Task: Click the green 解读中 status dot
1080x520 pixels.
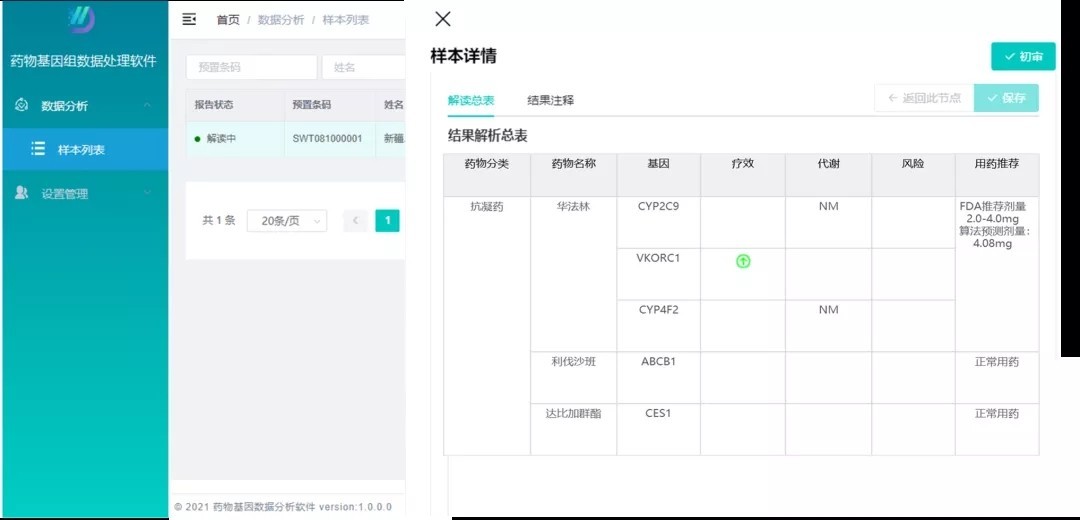Action: pos(197,139)
